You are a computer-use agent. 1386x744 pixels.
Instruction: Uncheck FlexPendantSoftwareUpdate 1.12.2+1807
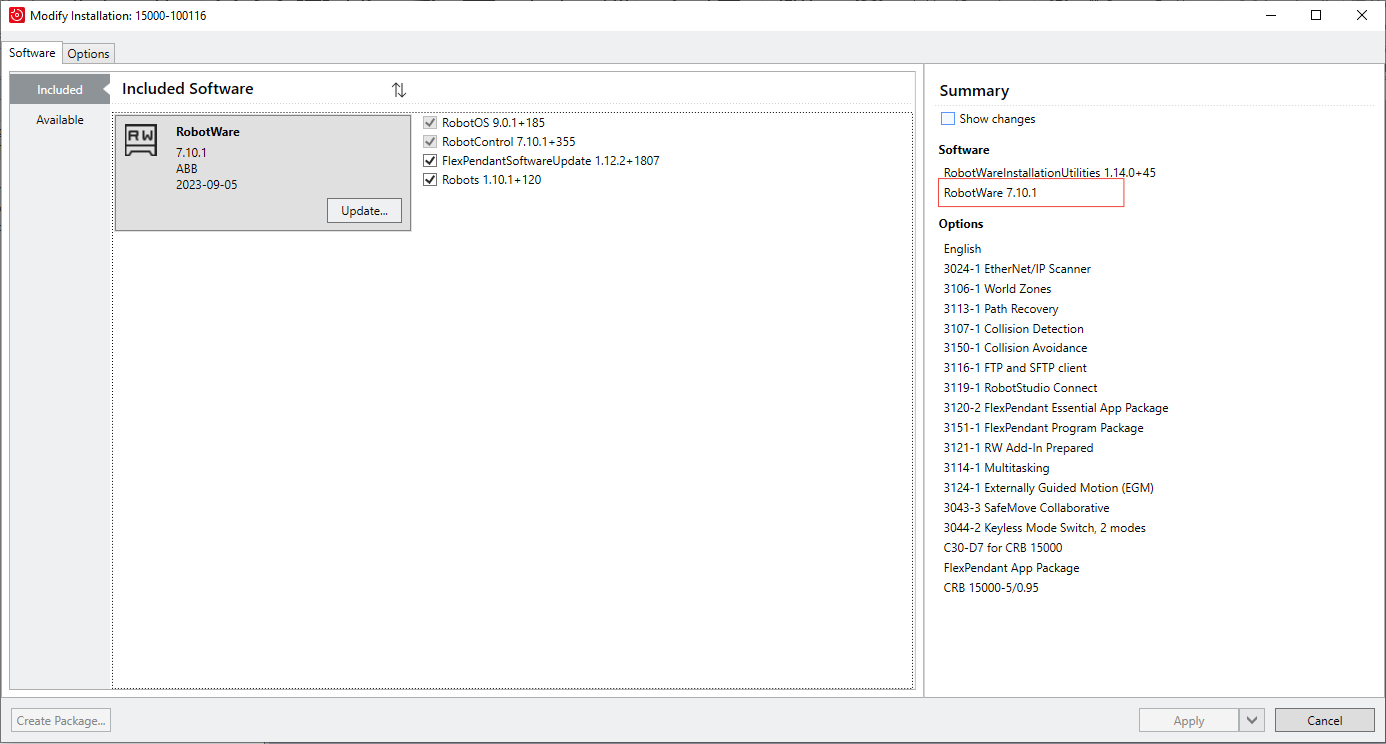[431, 161]
